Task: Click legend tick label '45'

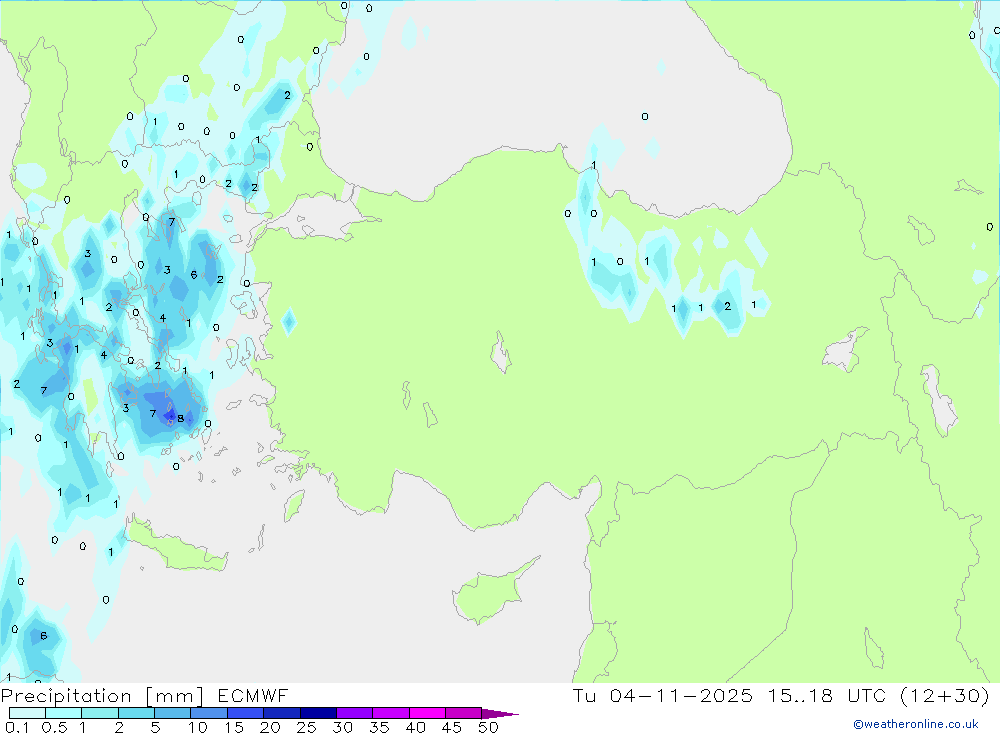Action: point(452,727)
